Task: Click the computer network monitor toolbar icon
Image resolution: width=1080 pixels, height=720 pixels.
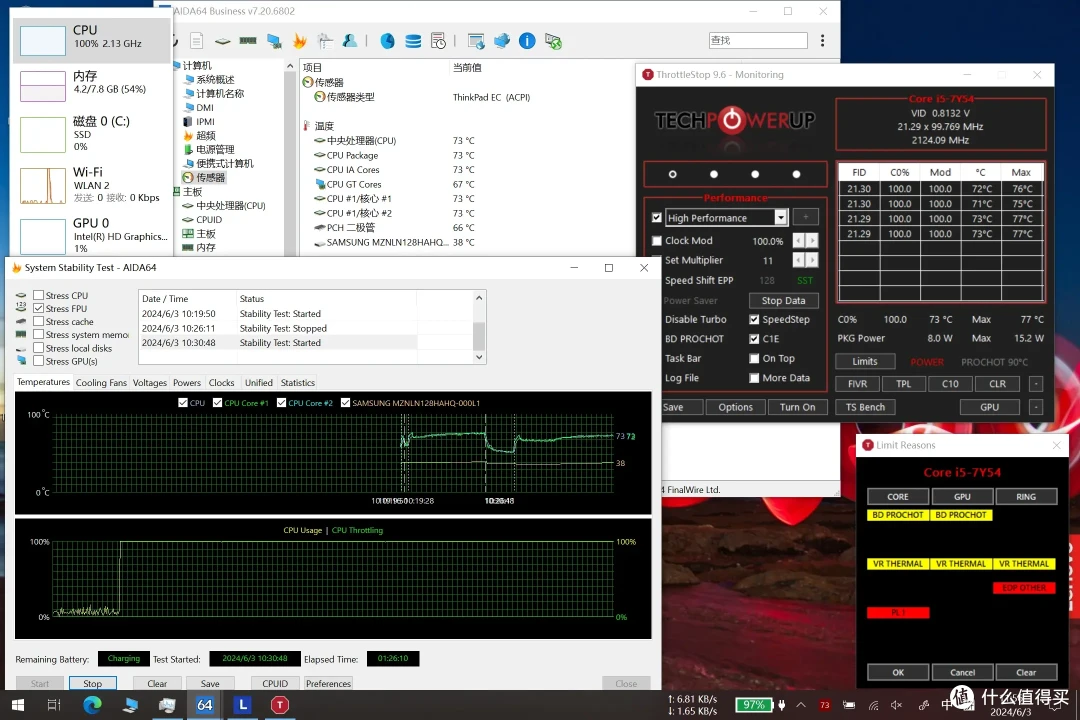Action: click(x=274, y=41)
